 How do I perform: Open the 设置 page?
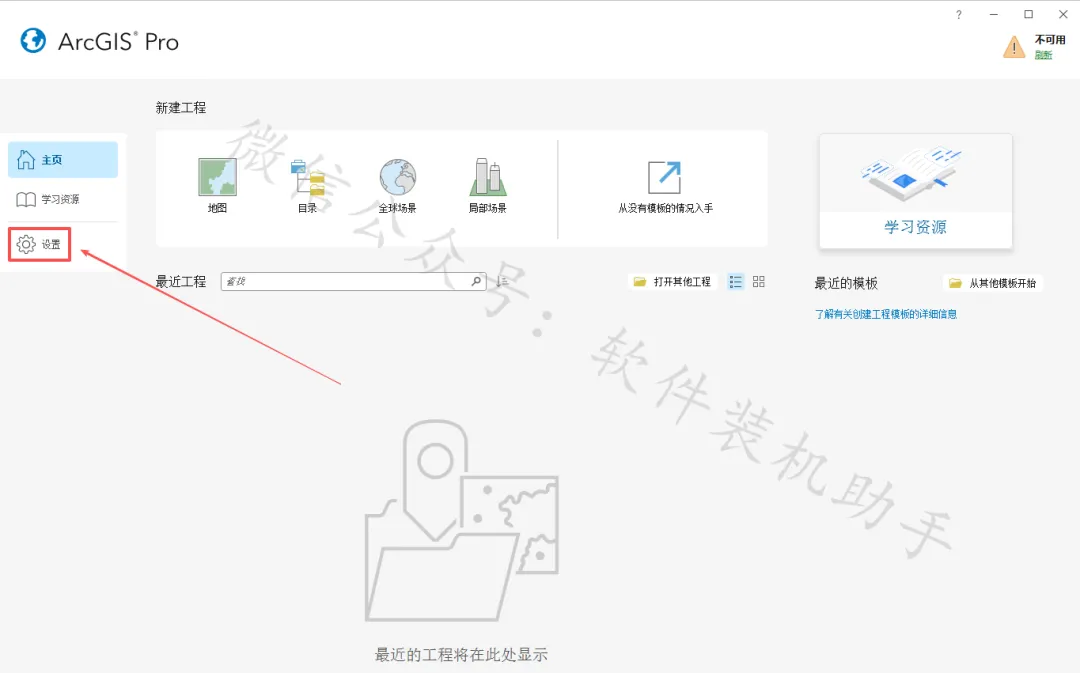(39, 245)
